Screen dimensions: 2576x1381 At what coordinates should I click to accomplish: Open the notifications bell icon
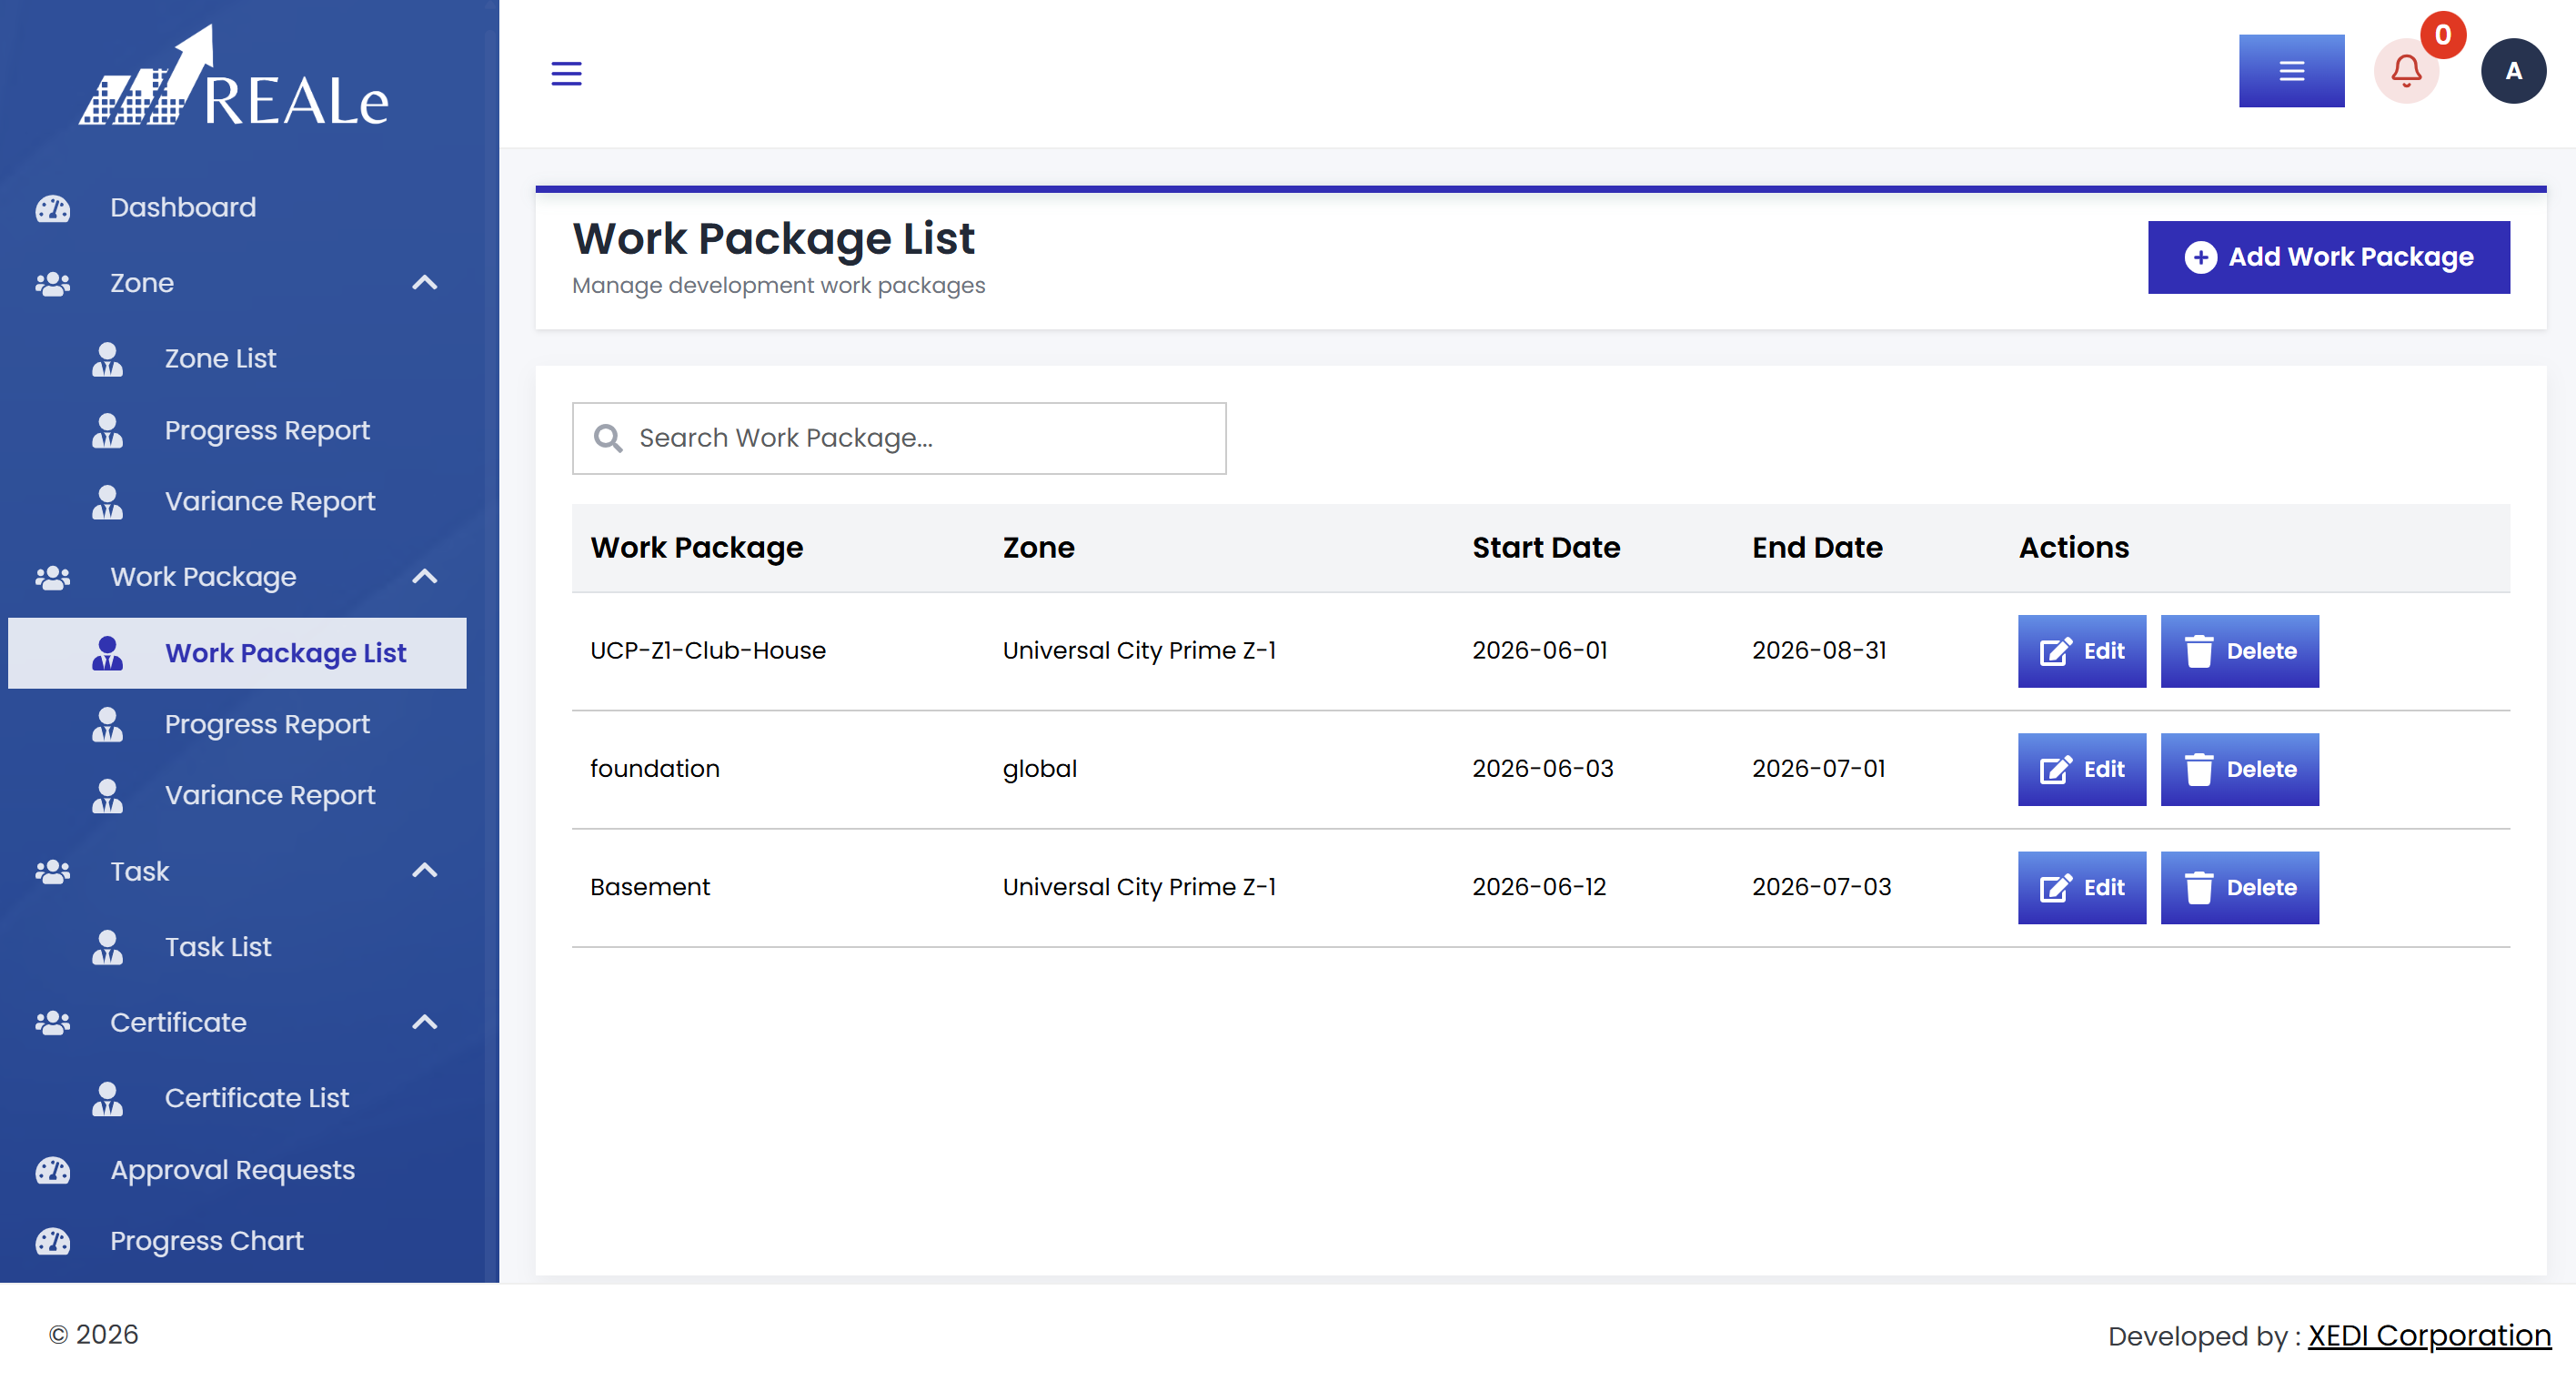click(x=2406, y=71)
